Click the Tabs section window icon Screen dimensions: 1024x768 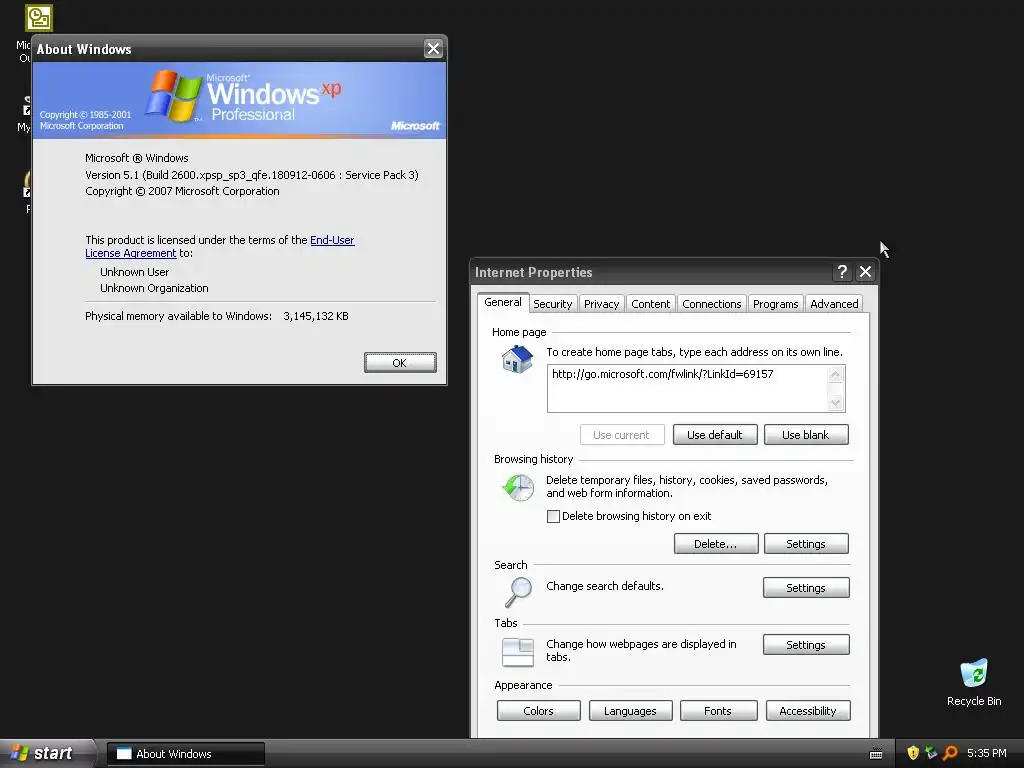[518, 652]
